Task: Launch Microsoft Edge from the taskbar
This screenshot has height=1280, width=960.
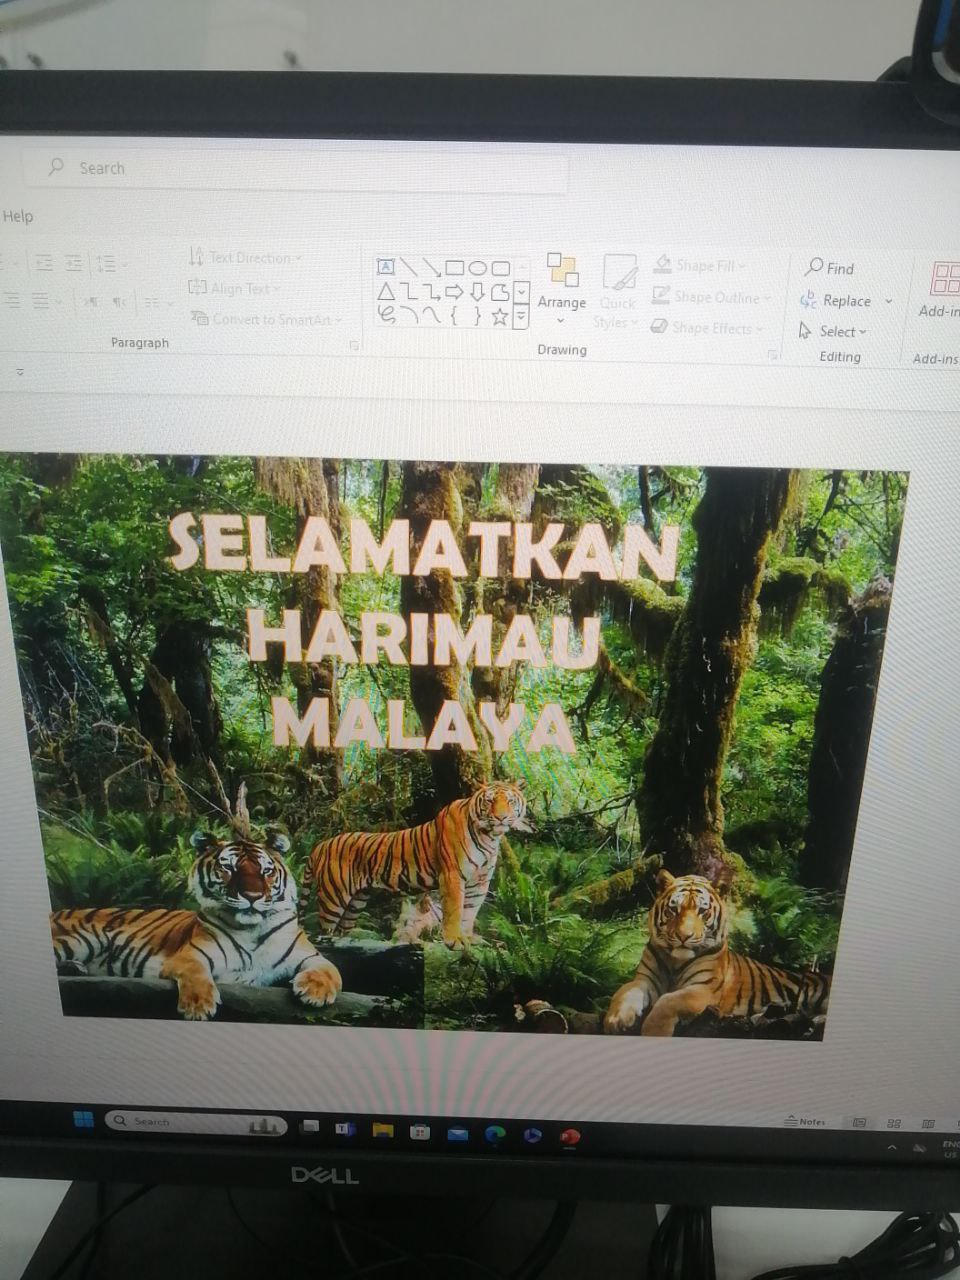Action: tap(495, 1134)
